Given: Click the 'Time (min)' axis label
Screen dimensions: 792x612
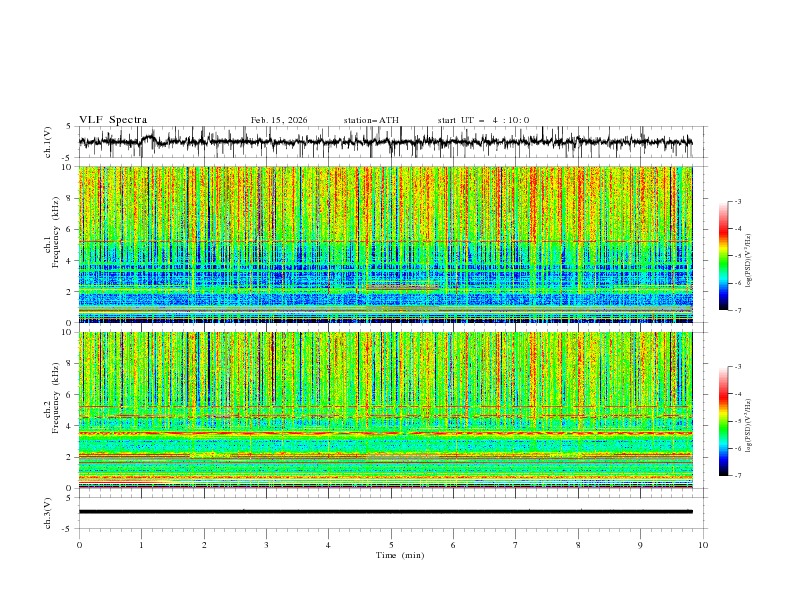Looking at the screenshot, I should click(x=400, y=555).
